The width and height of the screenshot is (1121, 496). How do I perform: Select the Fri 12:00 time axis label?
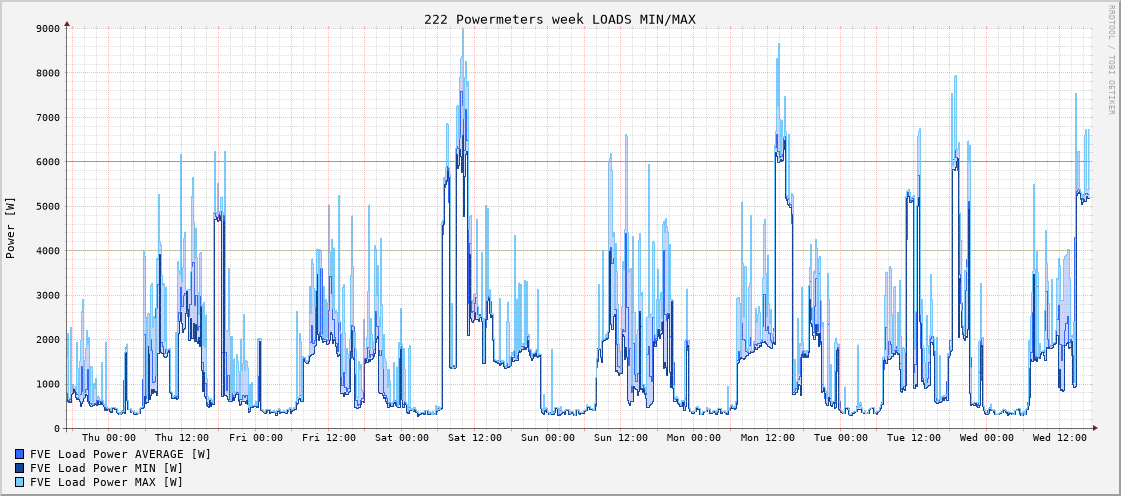point(329,438)
